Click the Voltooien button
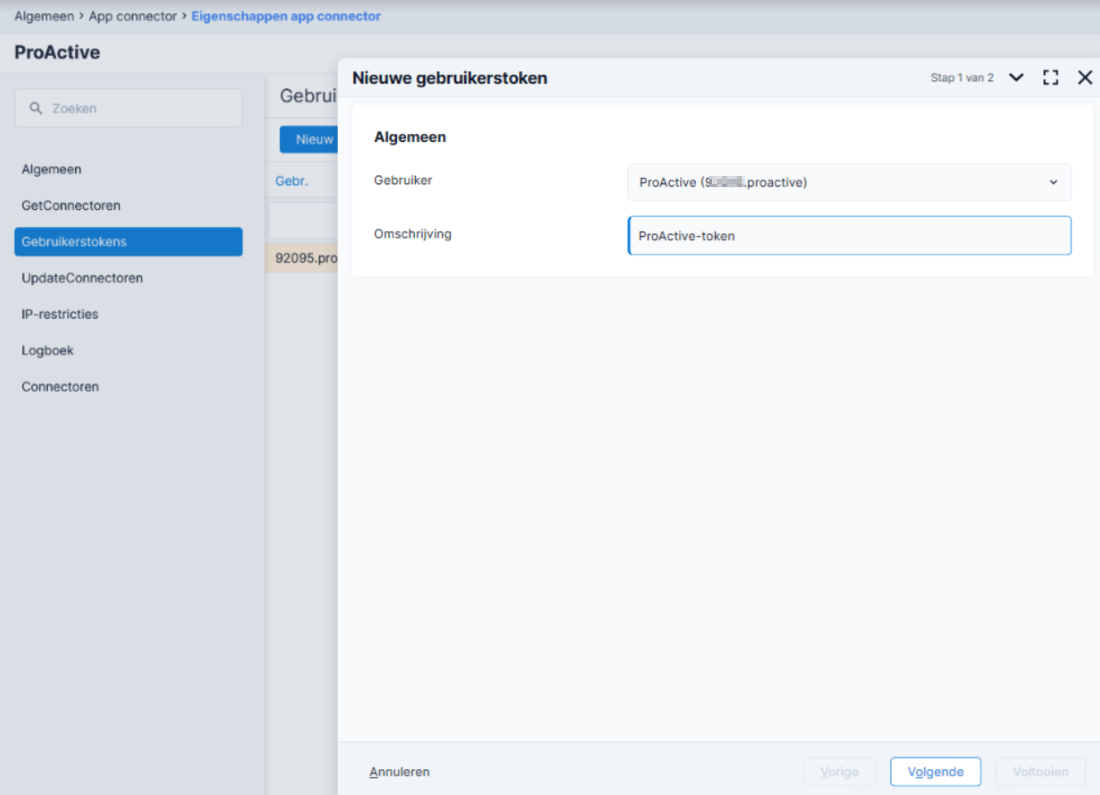Screen dimensions: 1100x795 click(x=1040, y=772)
